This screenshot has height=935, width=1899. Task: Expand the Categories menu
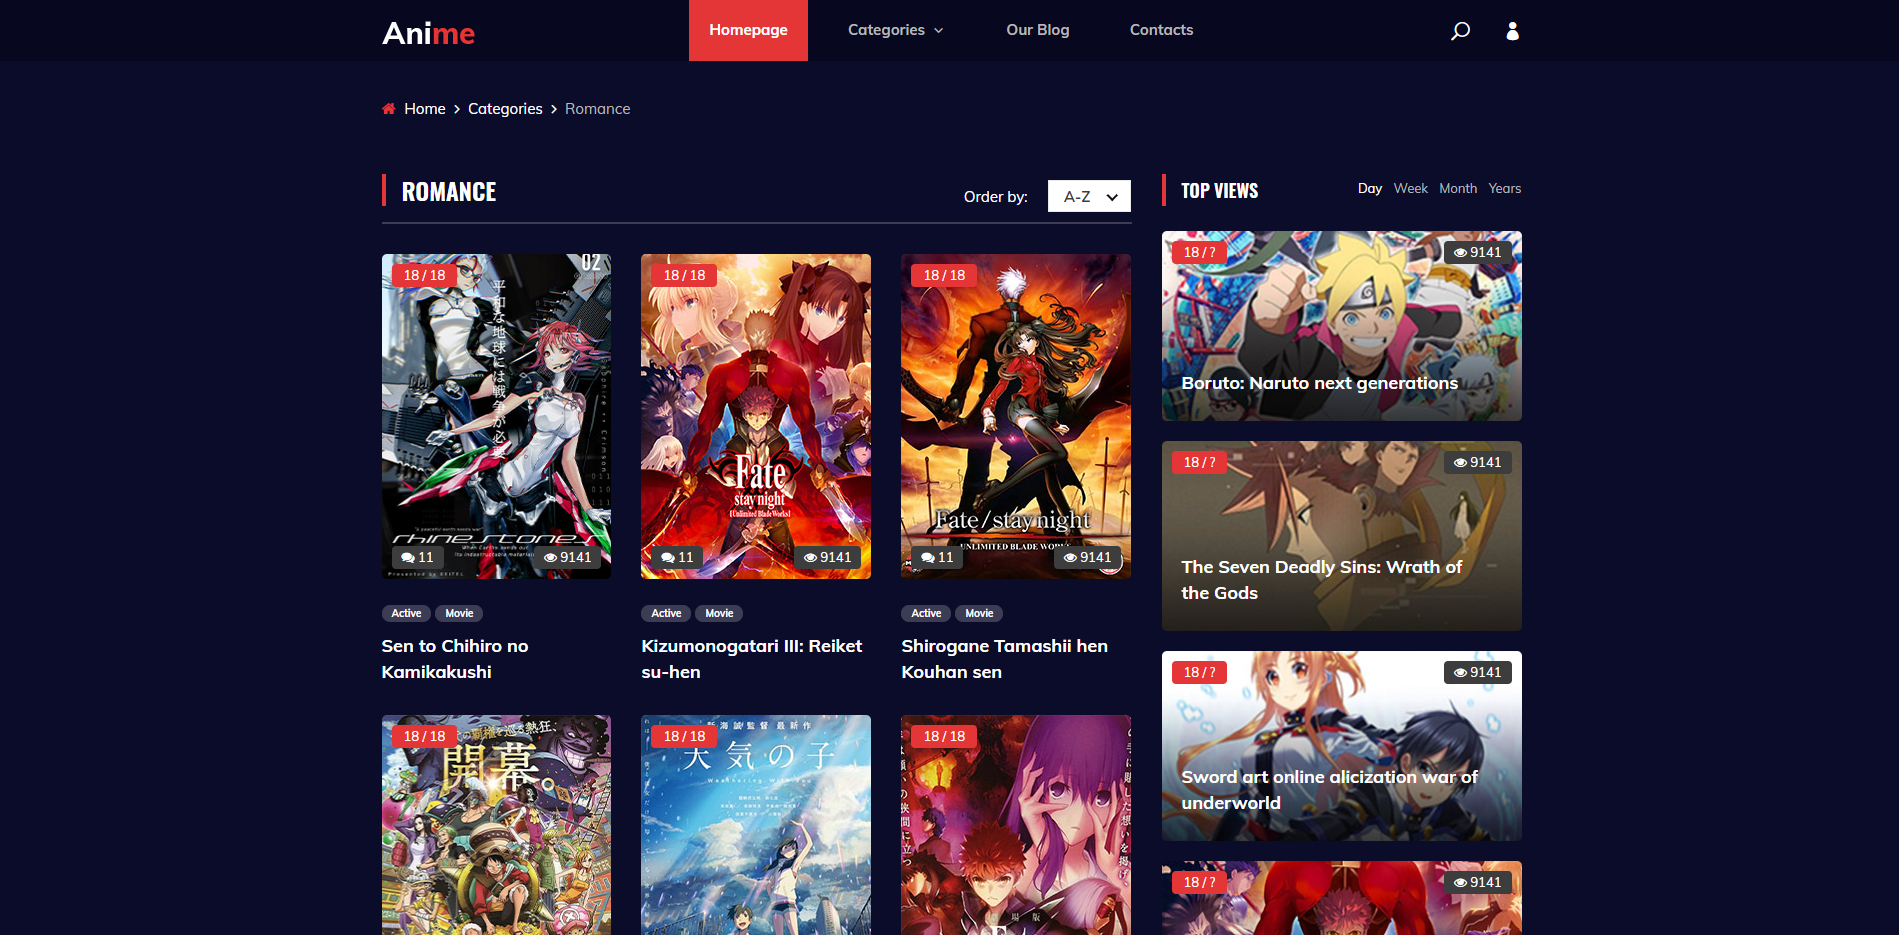pos(895,30)
